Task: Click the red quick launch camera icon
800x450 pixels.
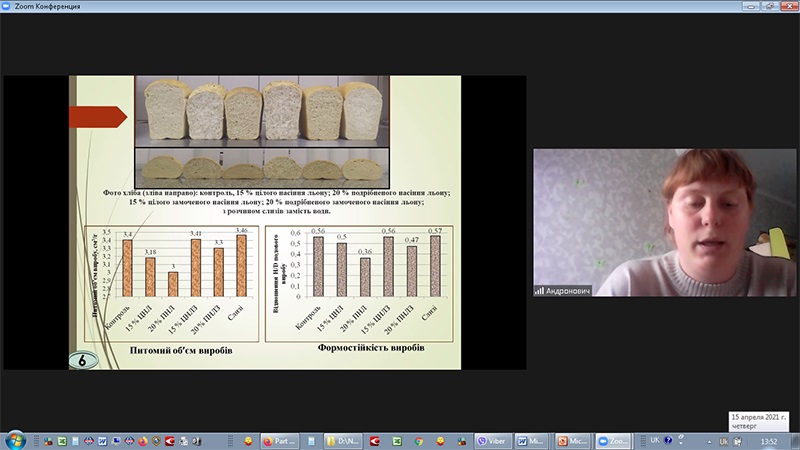Action: (x=169, y=441)
